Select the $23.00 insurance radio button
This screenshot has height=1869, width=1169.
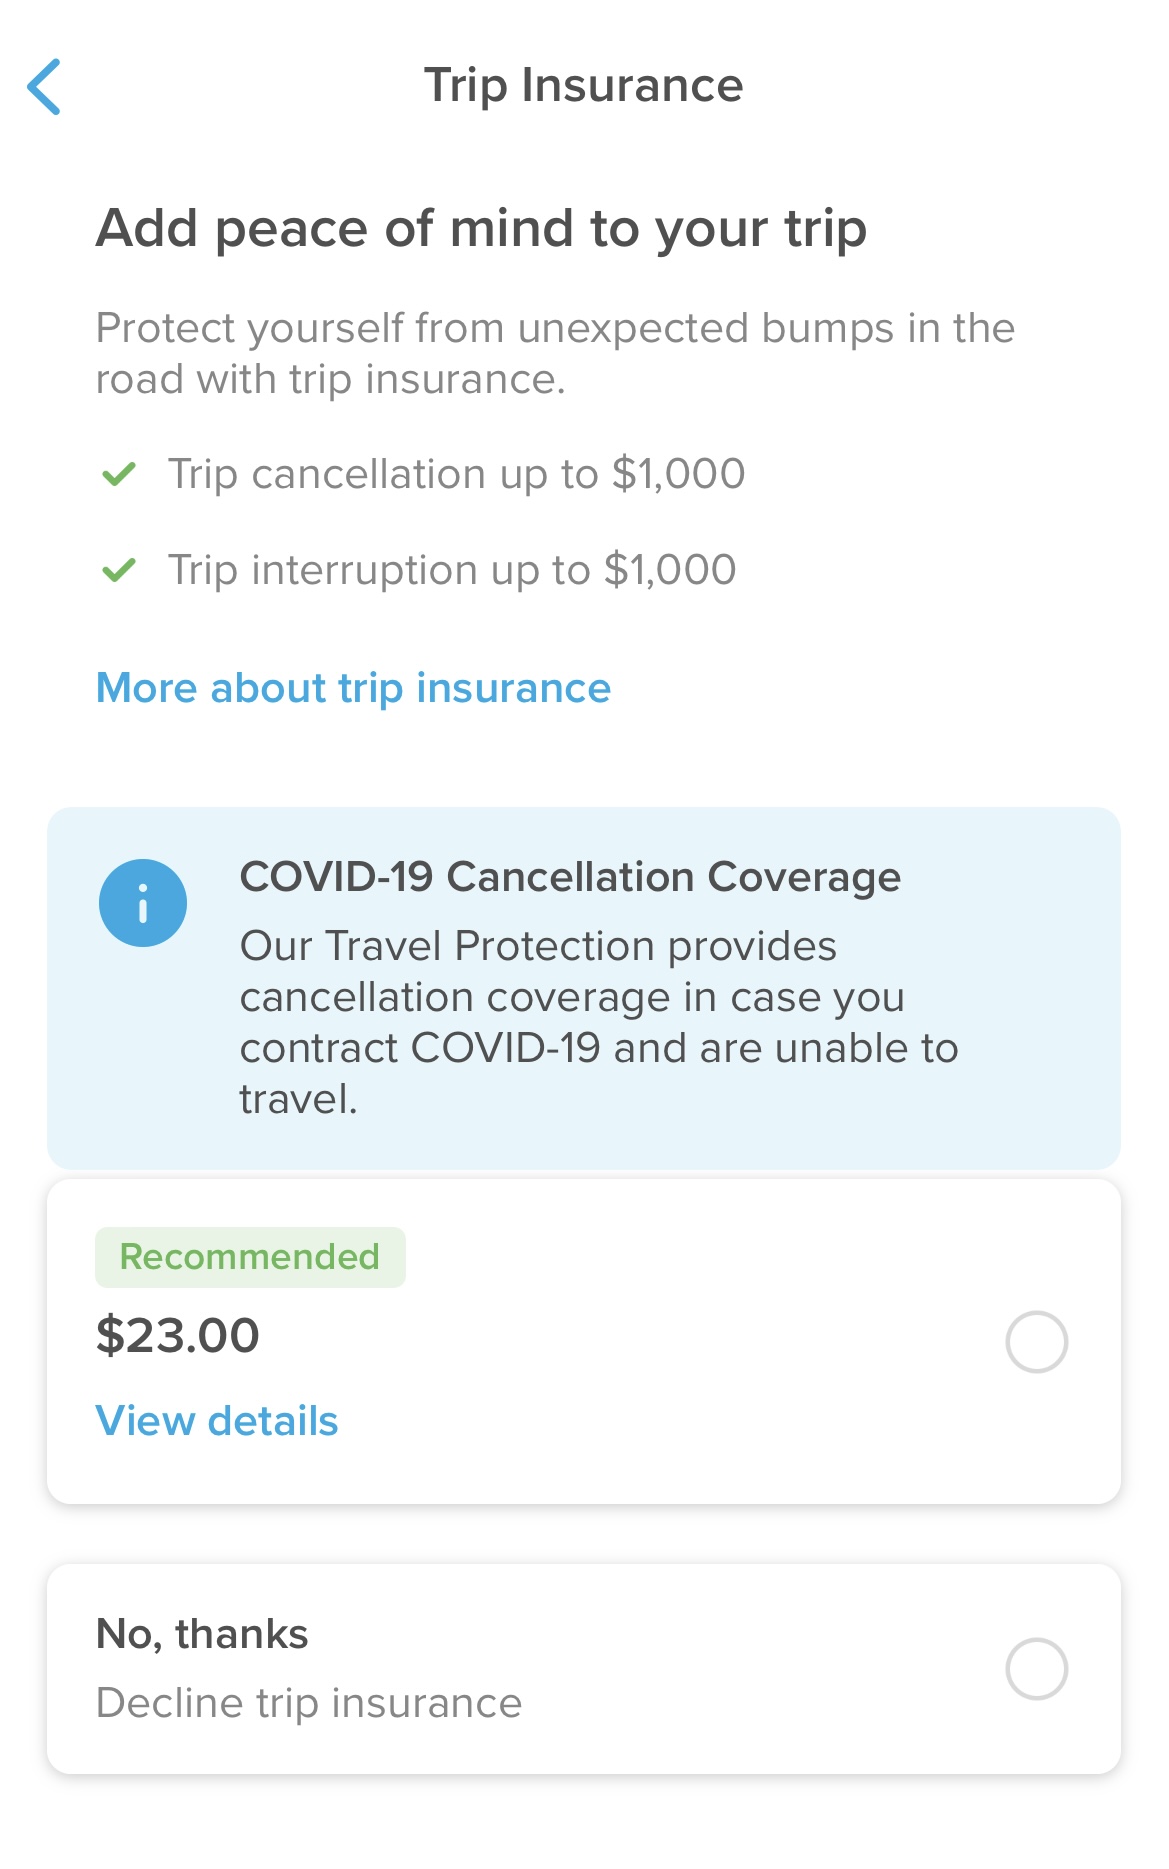(x=1036, y=1341)
